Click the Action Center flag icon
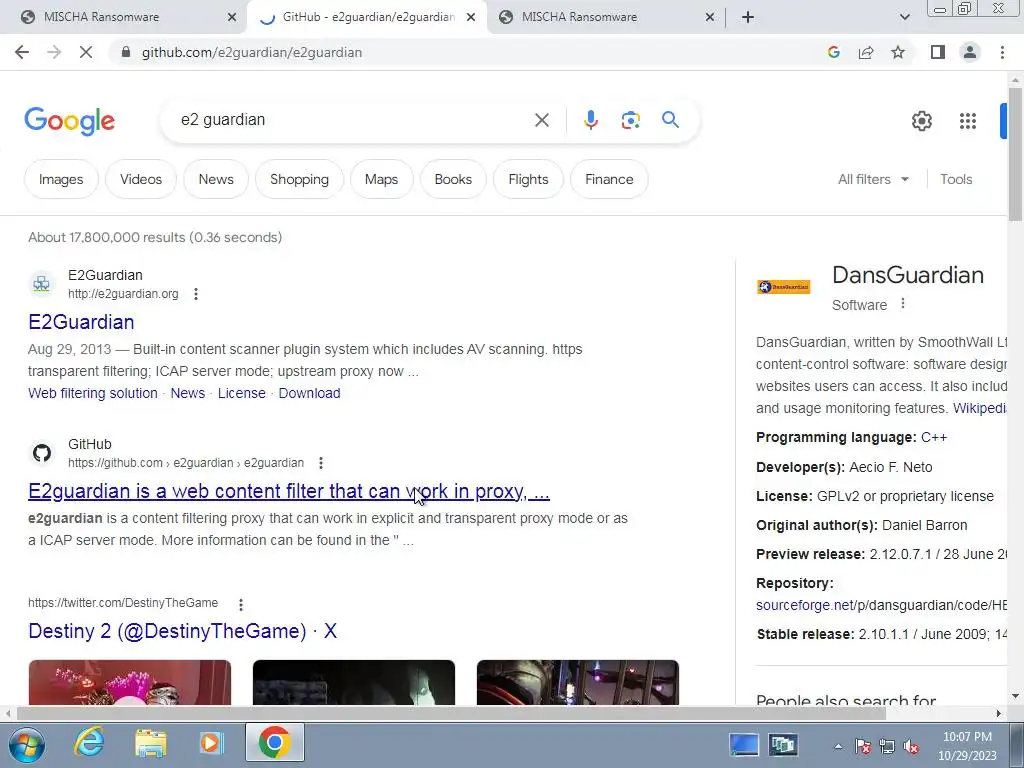The width and height of the screenshot is (1024, 768). pos(863,746)
